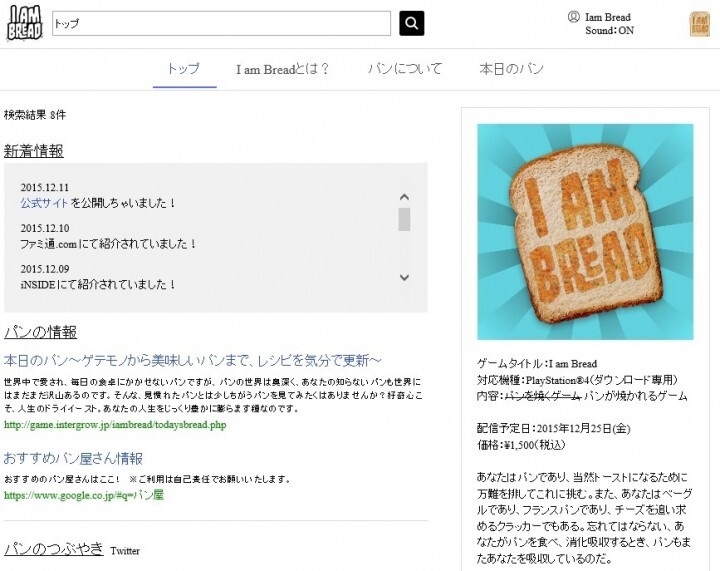Click the パンのつぶやき heading

pyautogui.click(x=54, y=549)
